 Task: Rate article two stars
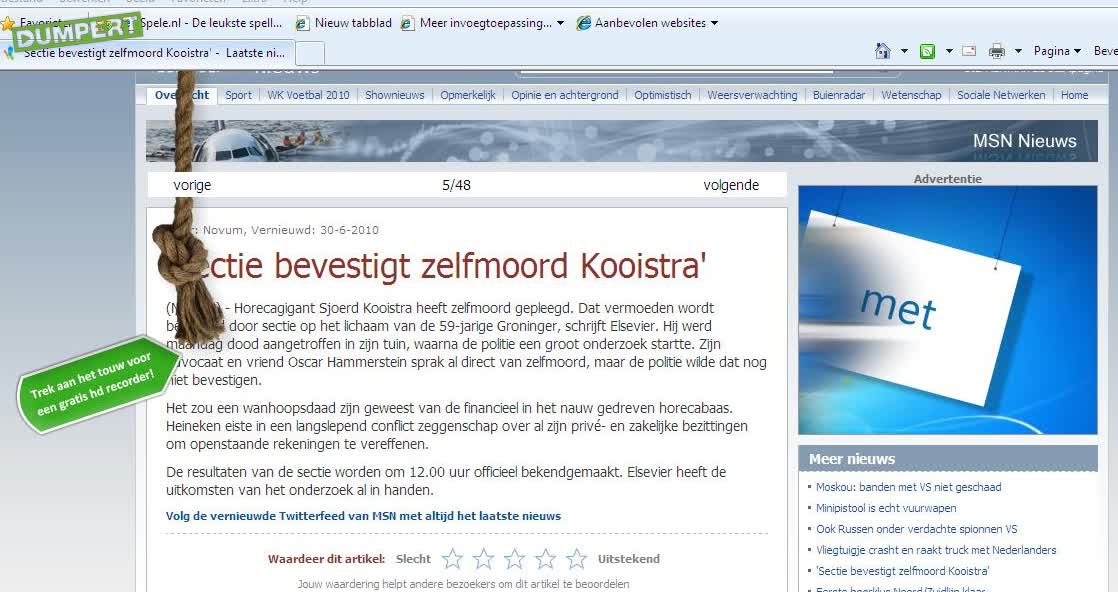(x=483, y=558)
